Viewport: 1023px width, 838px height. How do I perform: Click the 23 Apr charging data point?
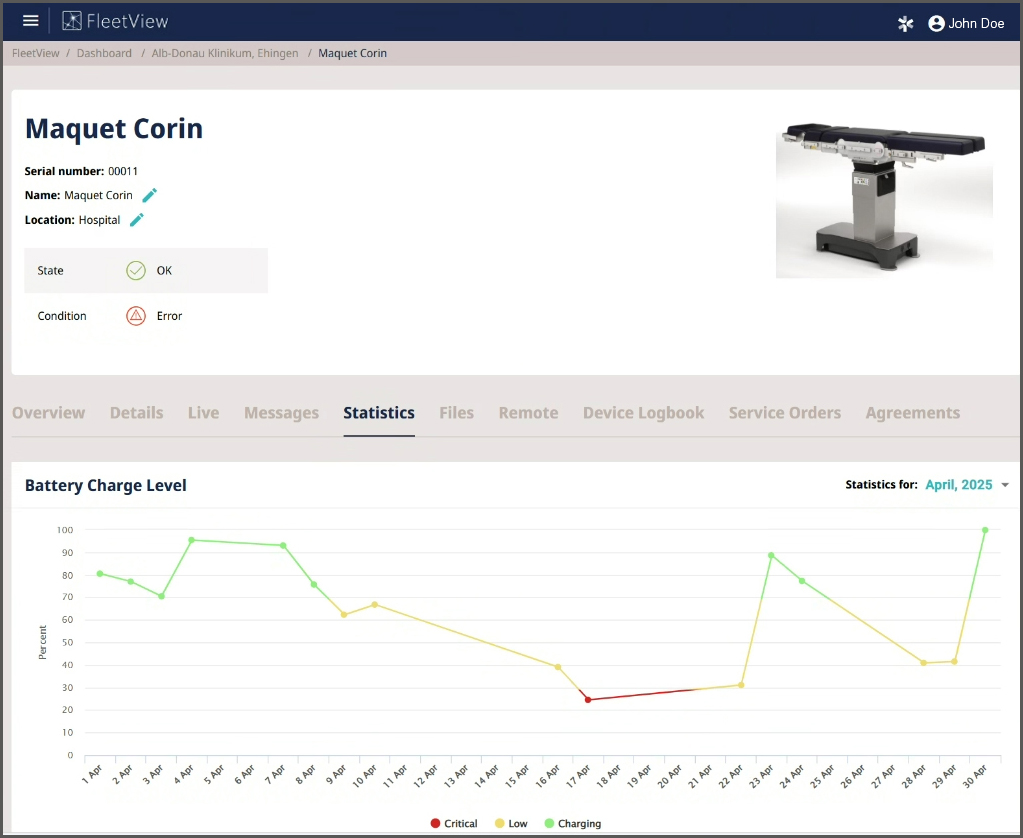(771, 555)
